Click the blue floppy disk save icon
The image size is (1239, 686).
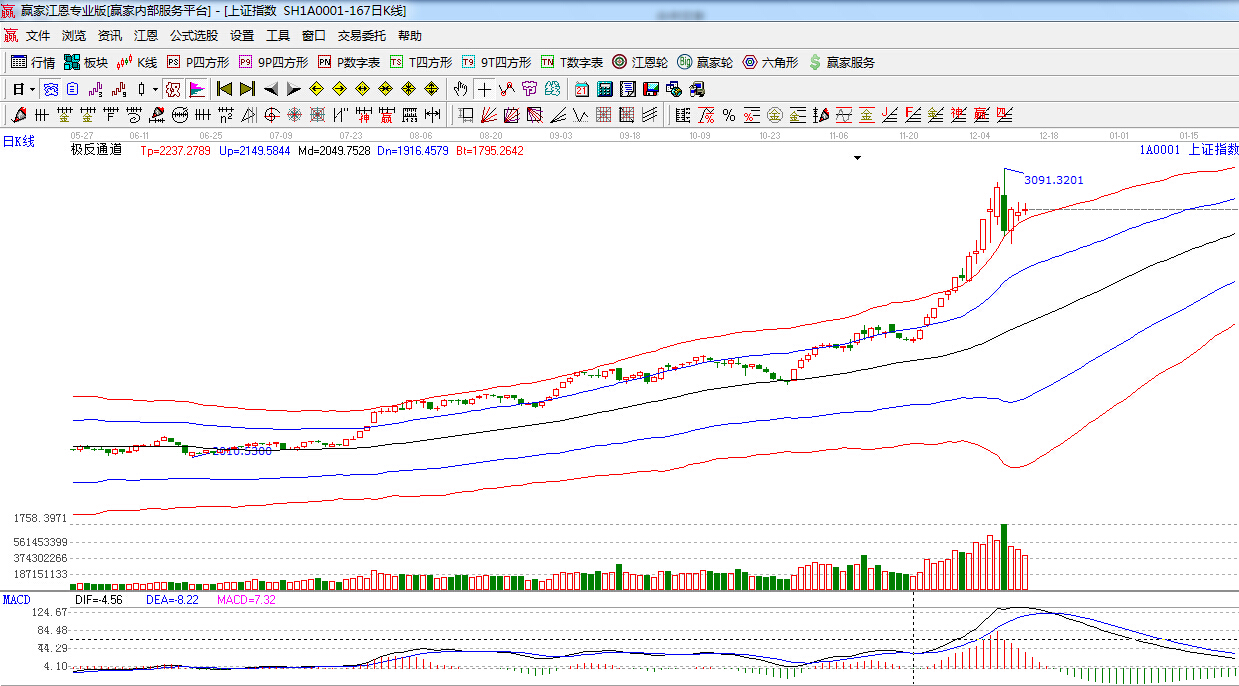pyautogui.click(x=651, y=89)
